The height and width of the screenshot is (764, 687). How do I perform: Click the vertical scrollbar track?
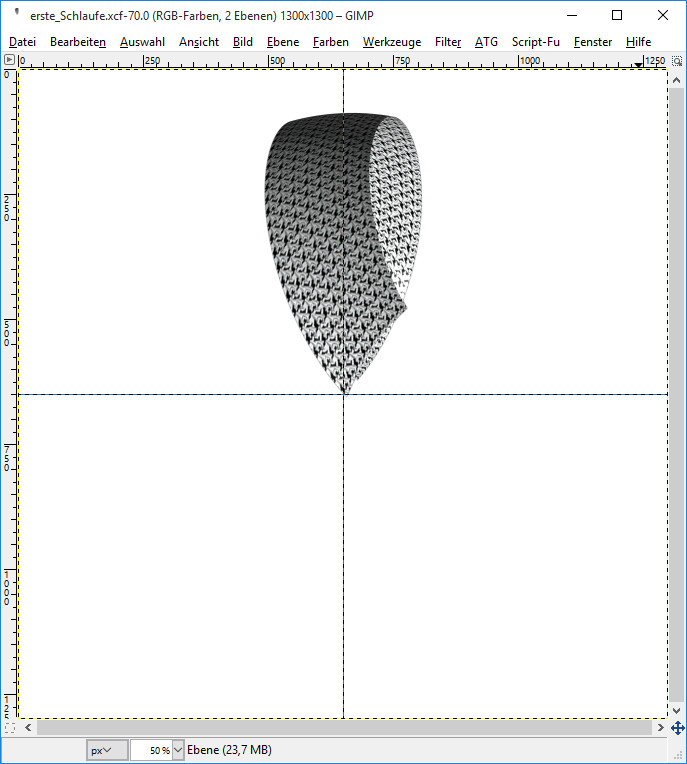[x=677, y=400]
